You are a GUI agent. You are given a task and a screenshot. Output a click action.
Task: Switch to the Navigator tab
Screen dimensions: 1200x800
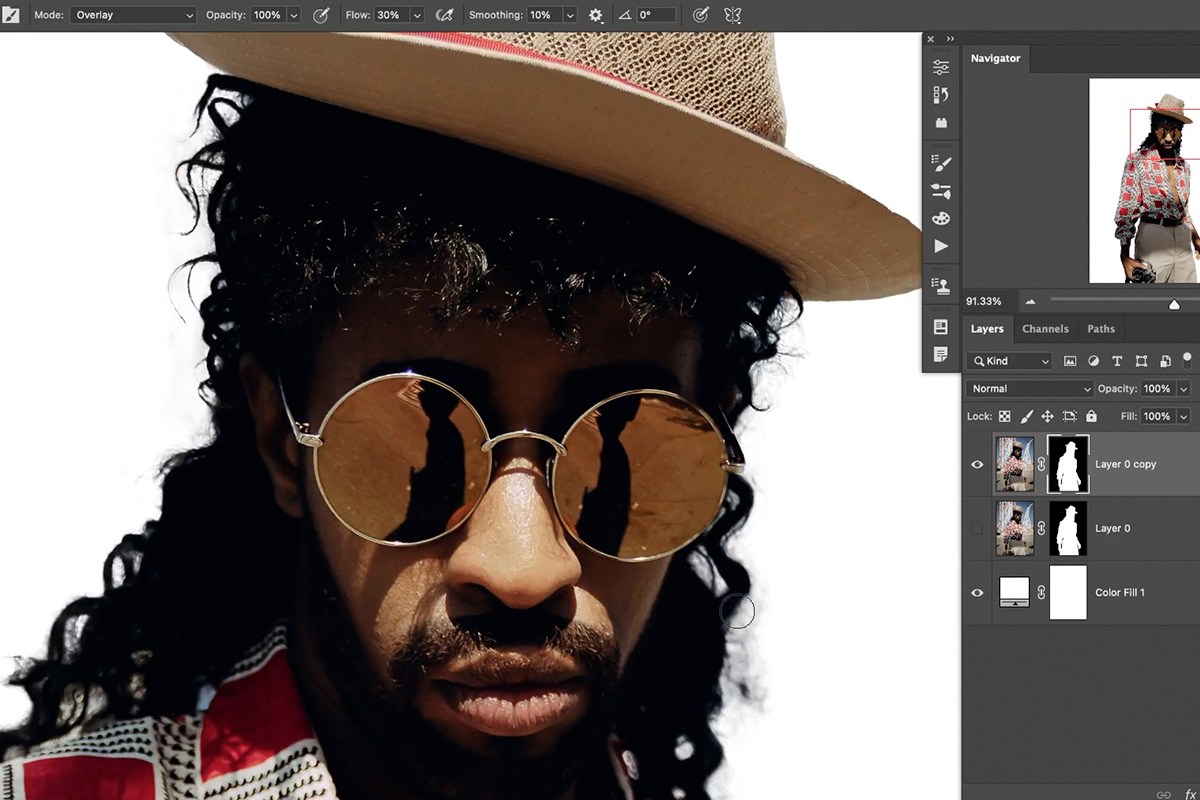tap(995, 58)
